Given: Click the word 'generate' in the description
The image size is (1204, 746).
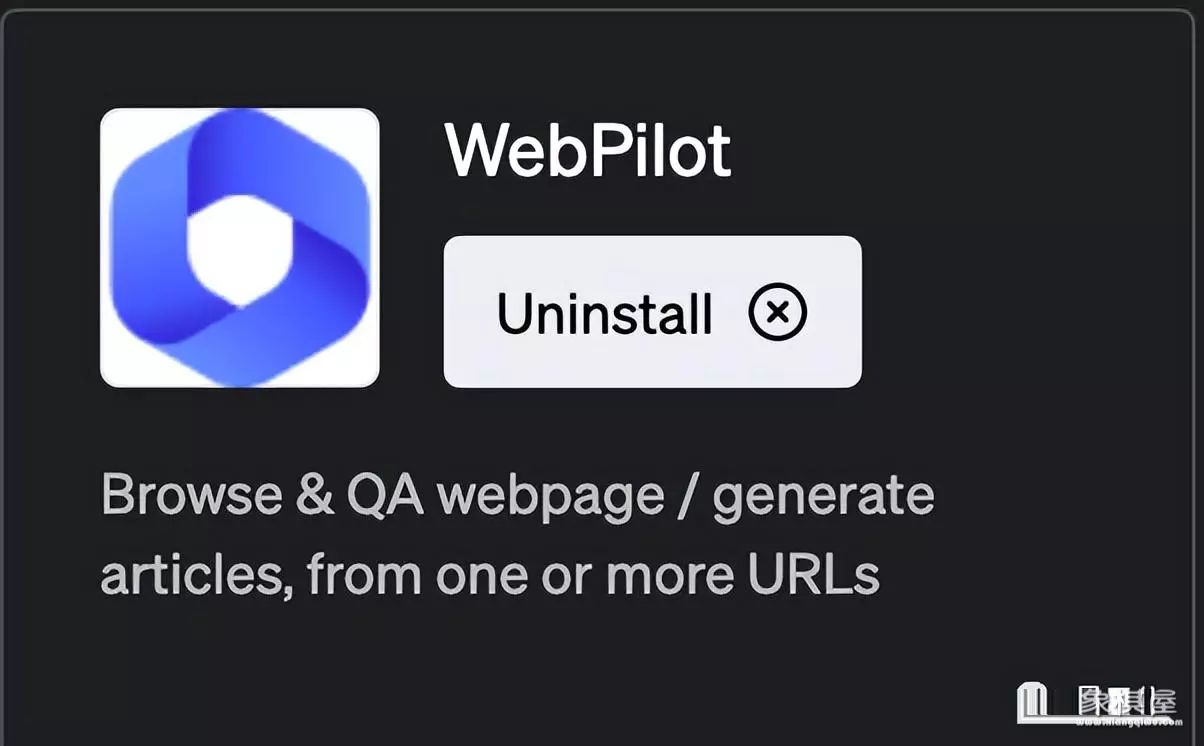Looking at the screenshot, I should (823, 498).
